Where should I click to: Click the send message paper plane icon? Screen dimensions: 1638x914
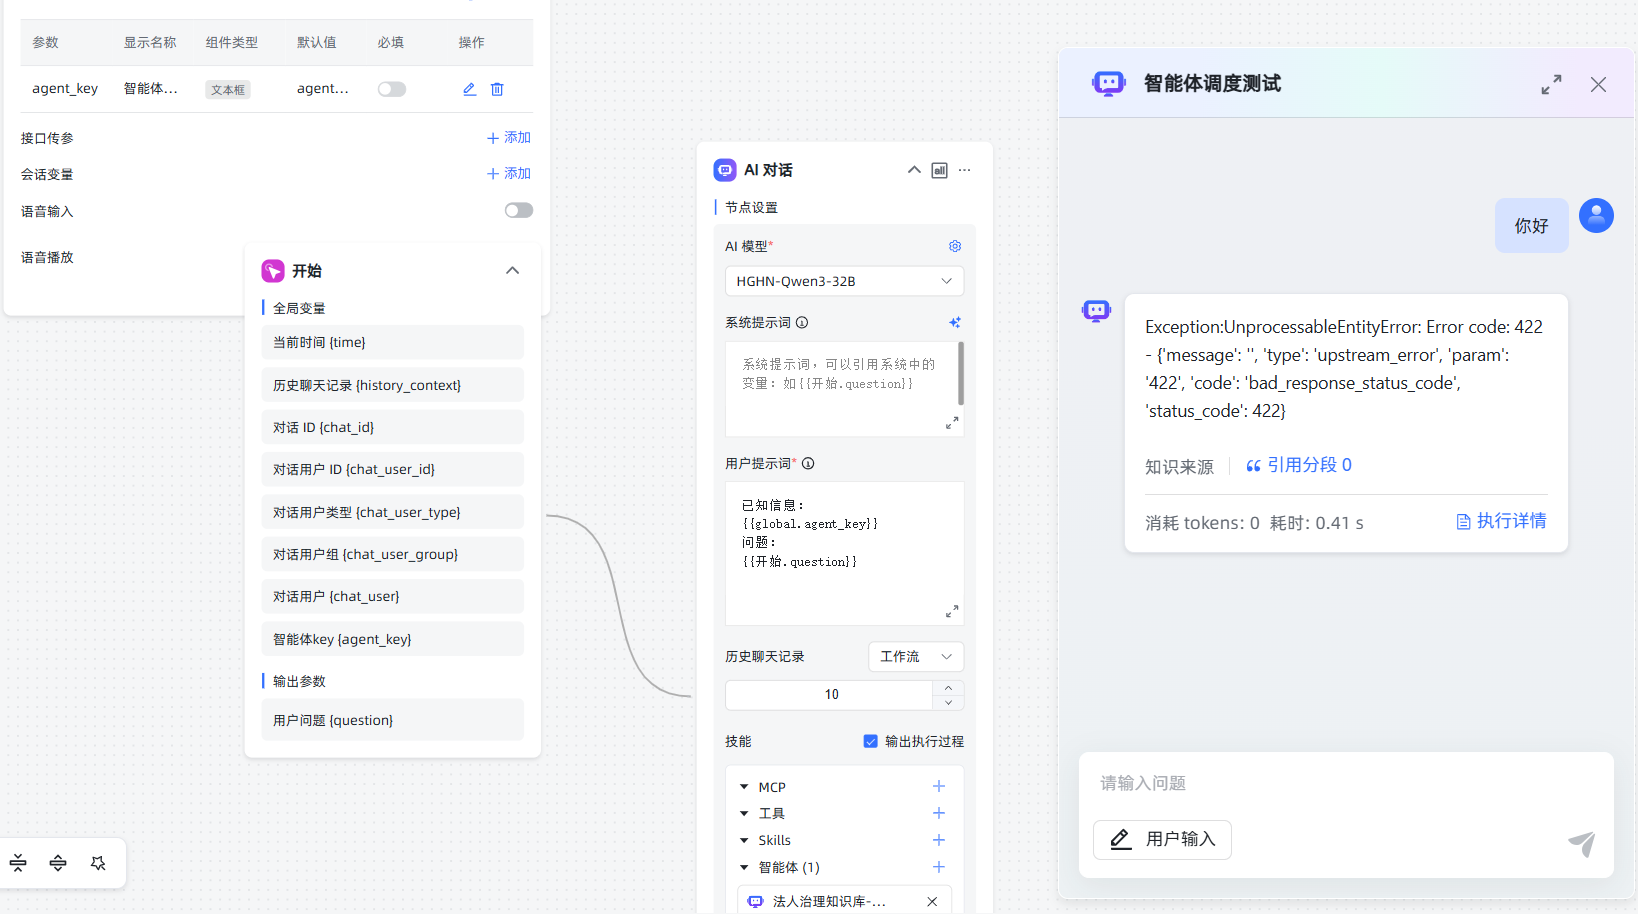pyautogui.click(x=1581, y=843)
